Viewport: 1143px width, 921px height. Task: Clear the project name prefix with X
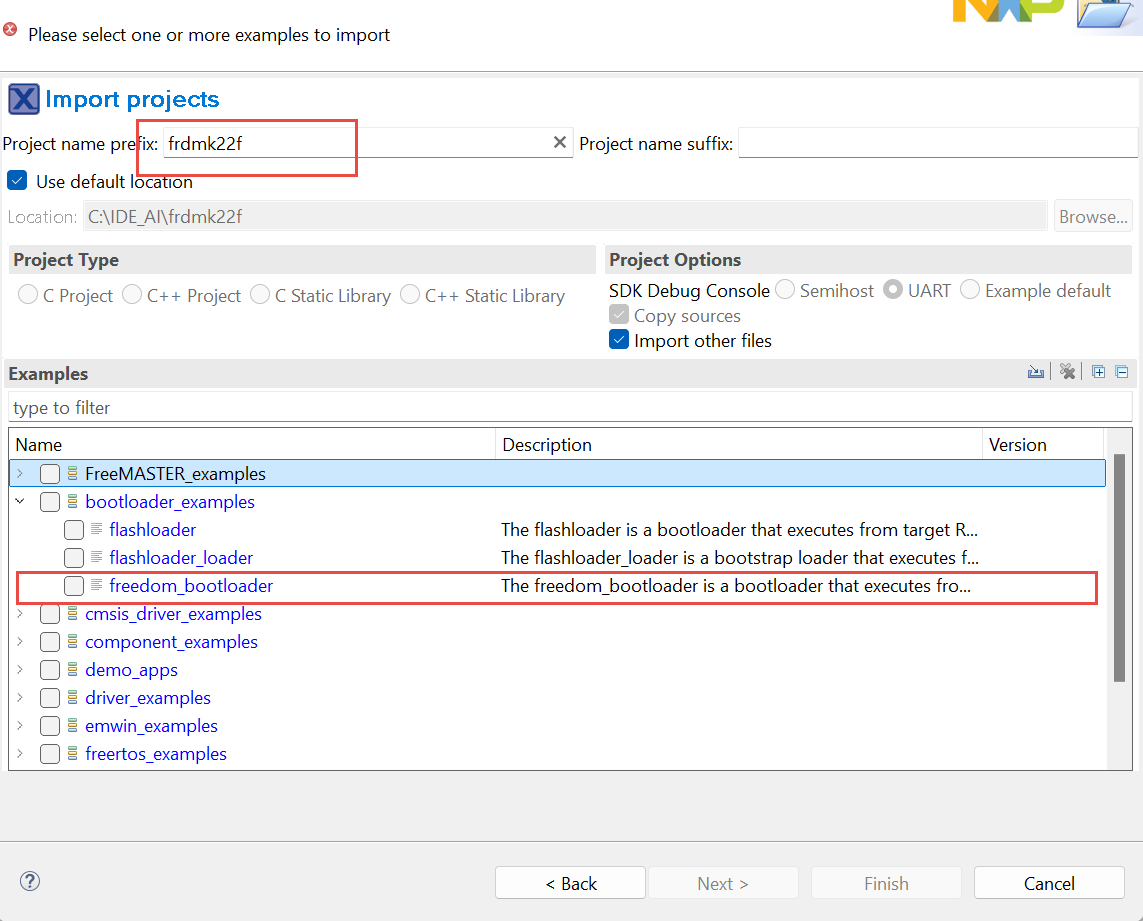[560, 143]
